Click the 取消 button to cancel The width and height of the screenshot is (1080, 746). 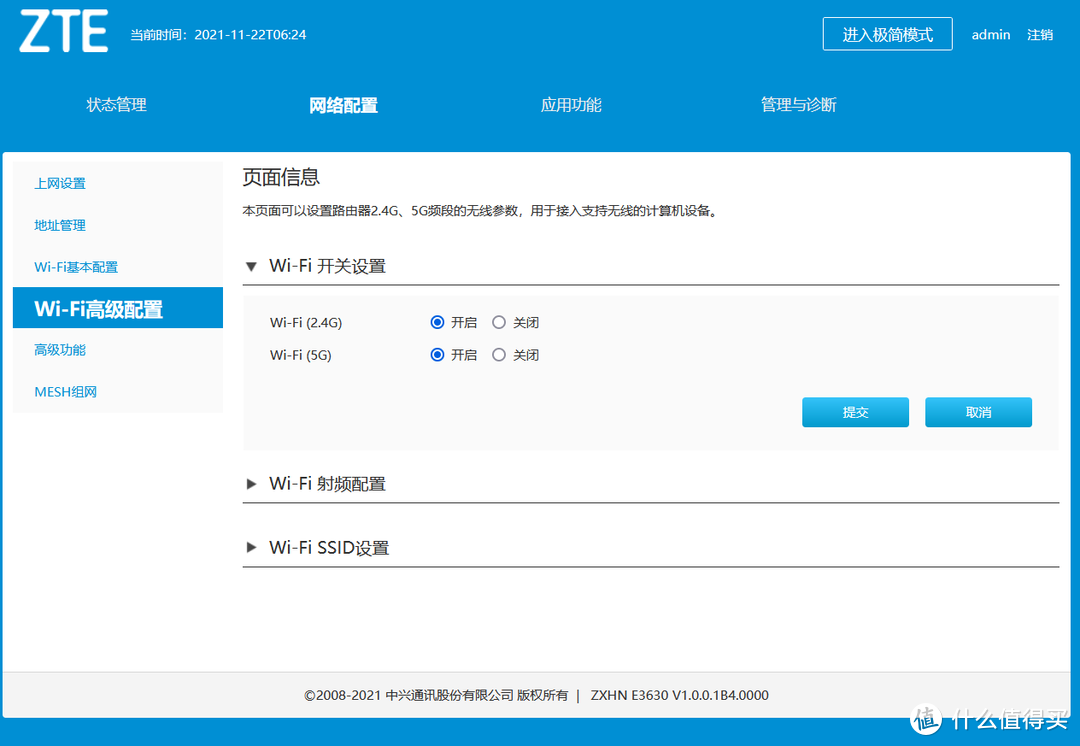[978, 411]
